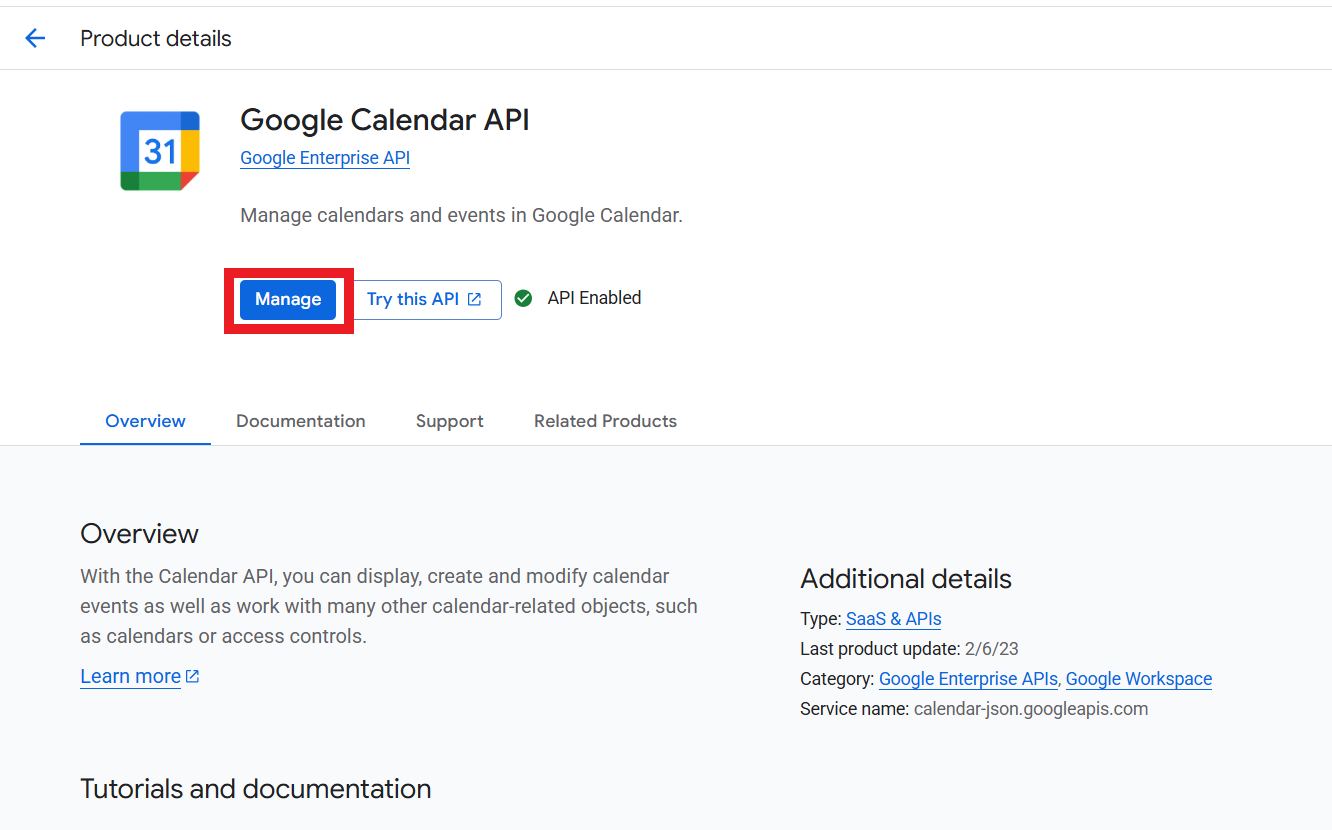
Task: Click the last product update date 2/6/23
Action: (x=992, y=649)
